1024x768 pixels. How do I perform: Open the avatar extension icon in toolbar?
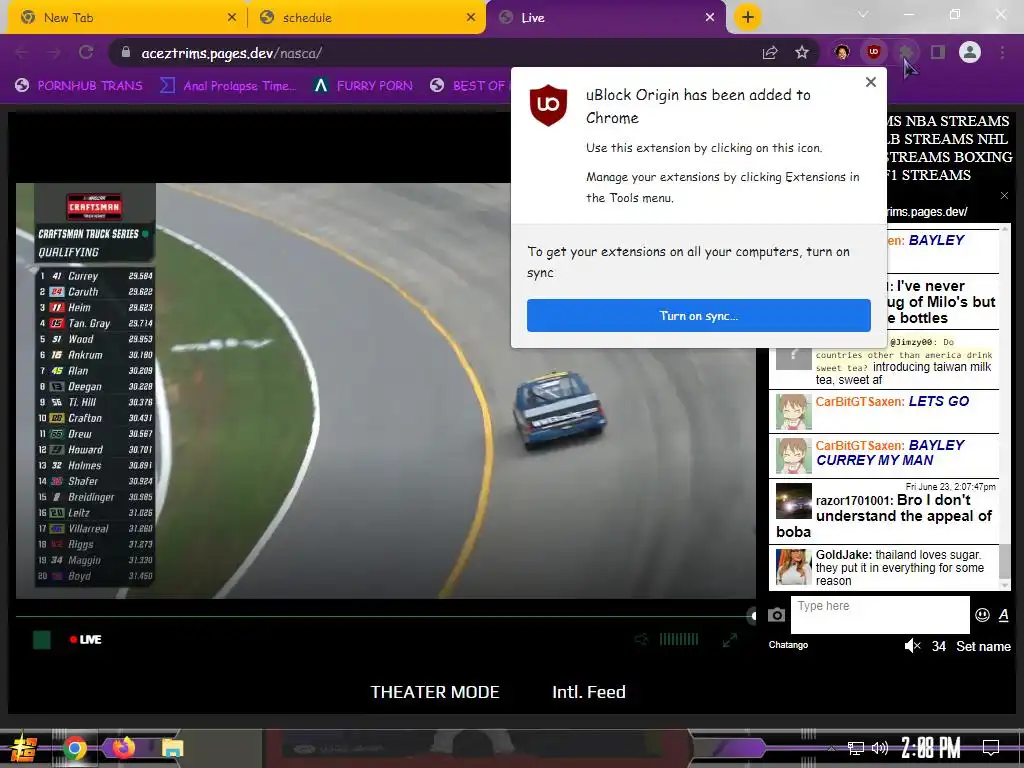tap(842, 53)
